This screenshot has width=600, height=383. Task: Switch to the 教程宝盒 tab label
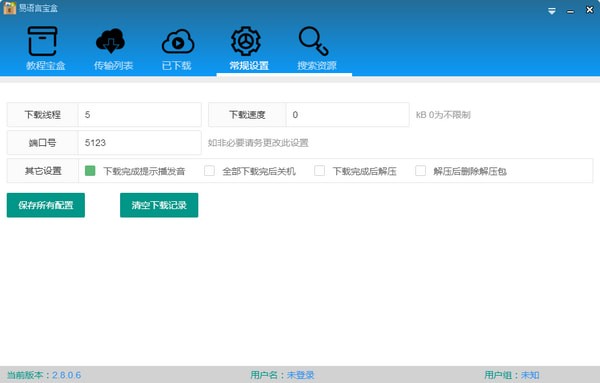click(x=46, y=65)
